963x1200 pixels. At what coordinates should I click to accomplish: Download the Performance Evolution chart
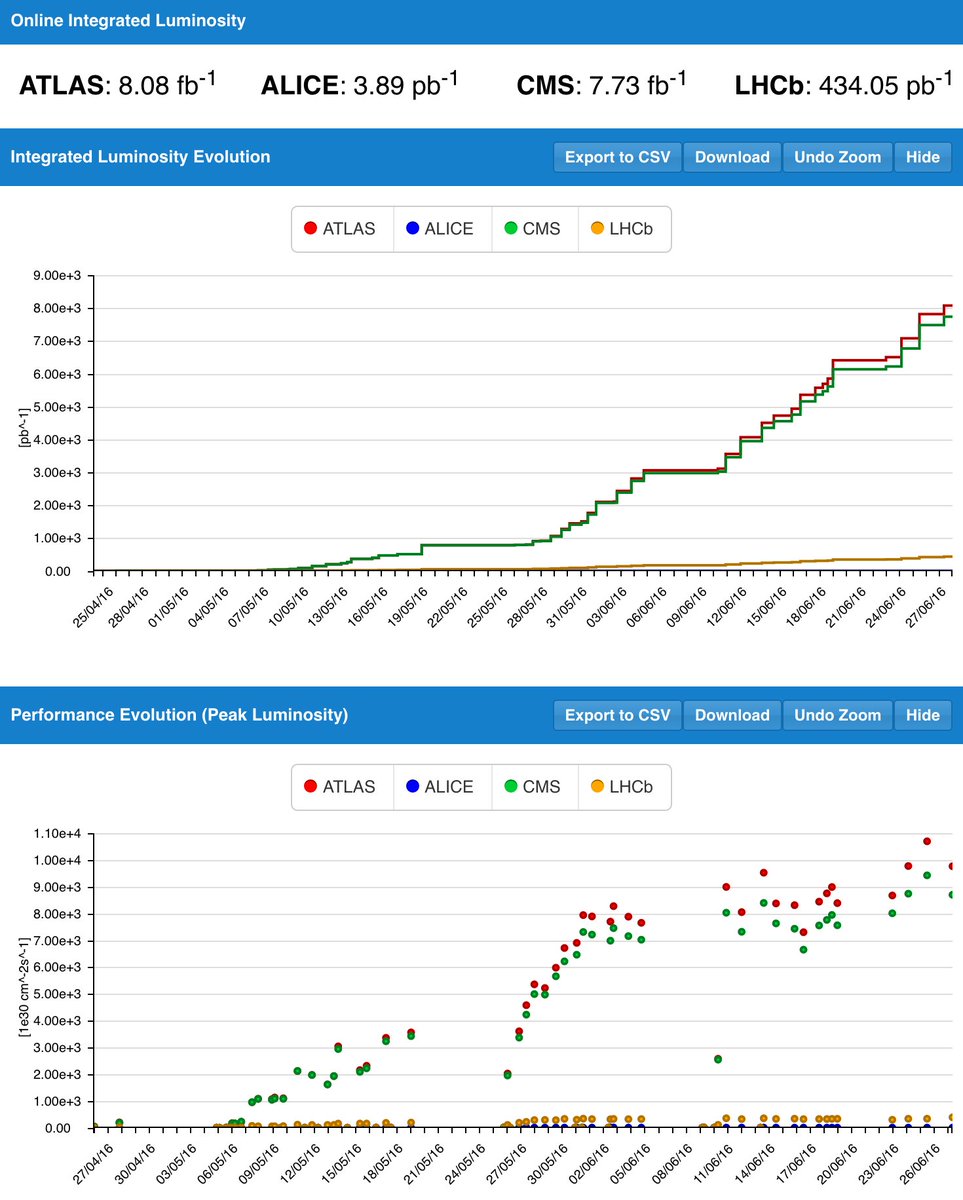click(x=732, y=715)
